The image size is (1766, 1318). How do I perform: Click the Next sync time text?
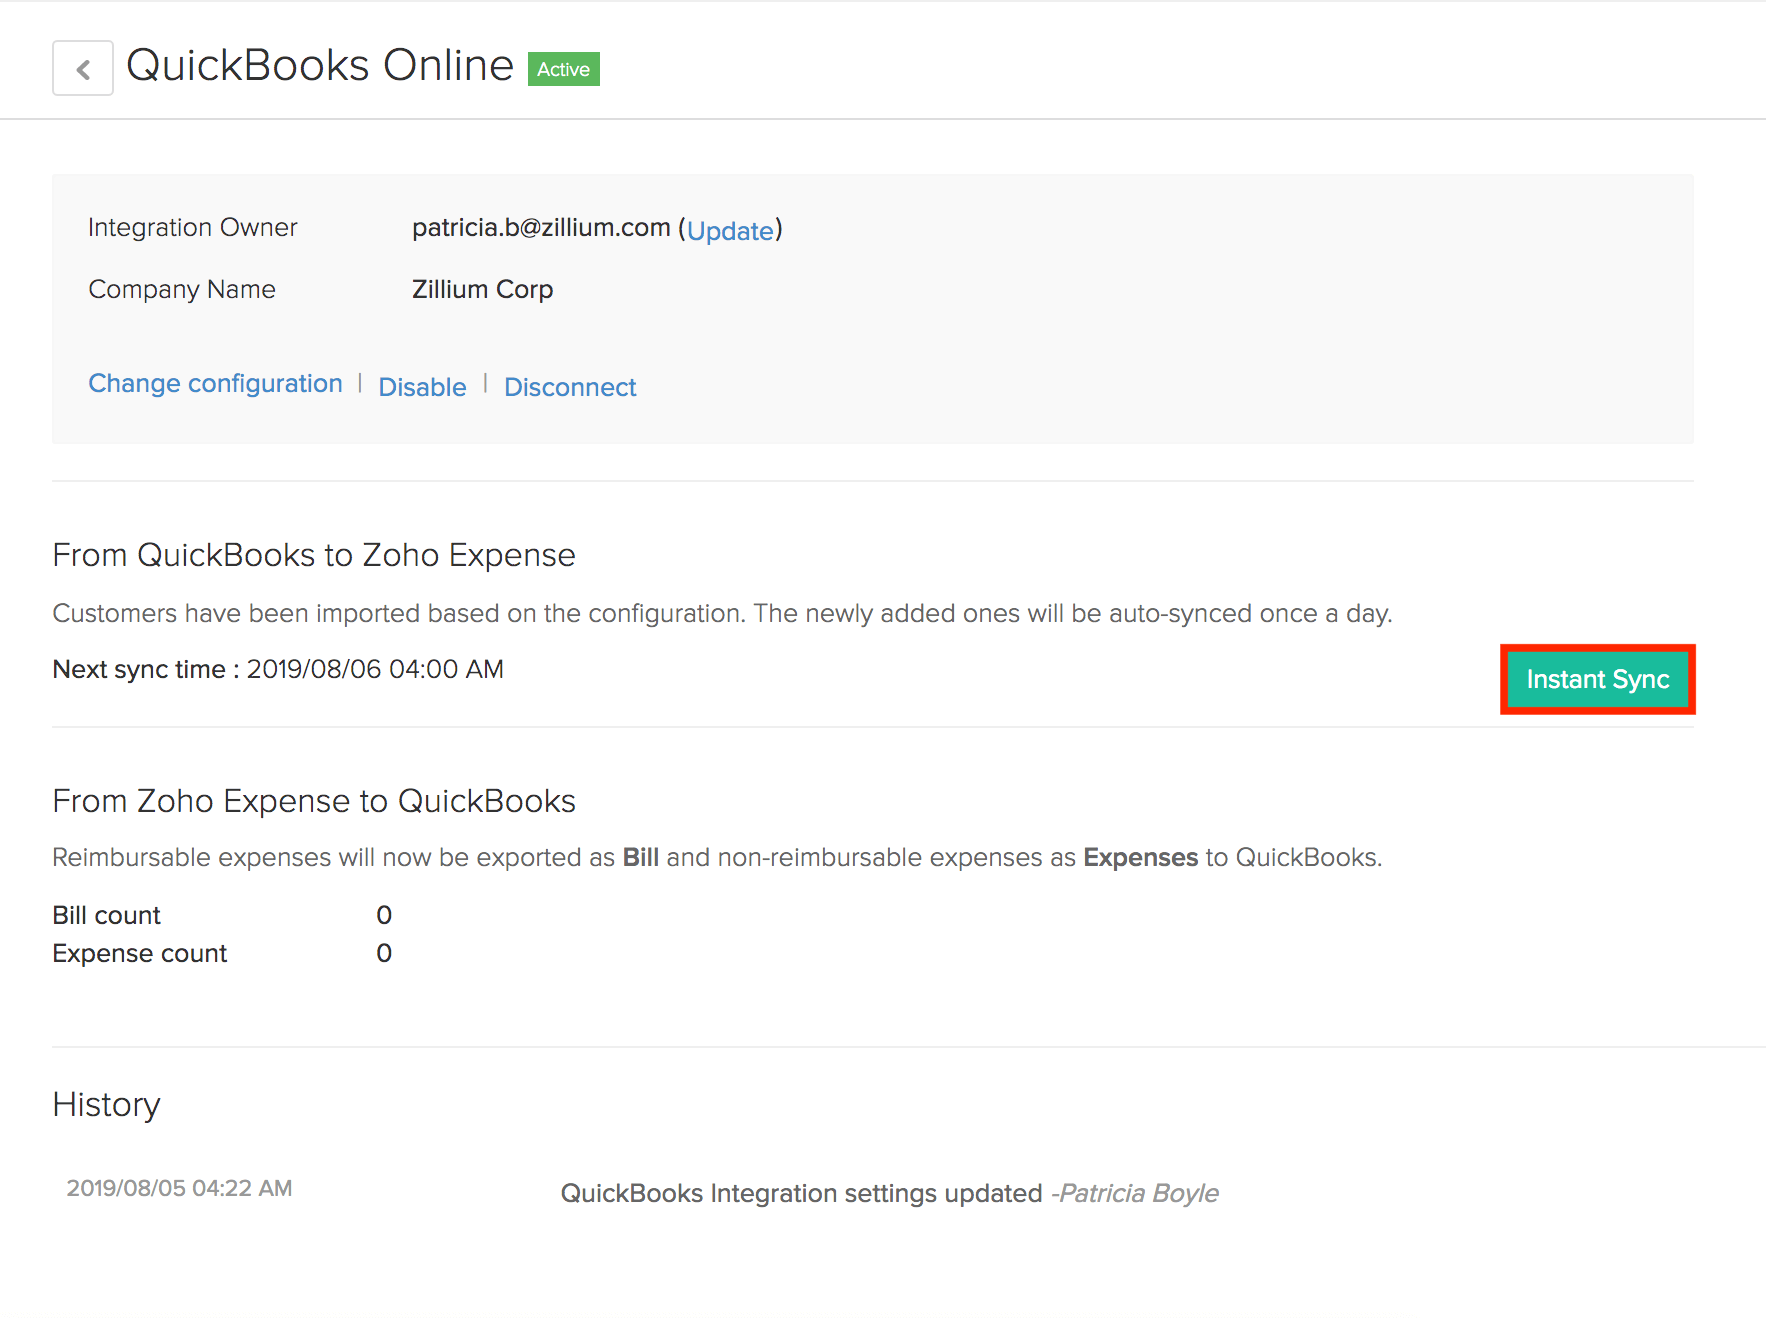278,669
